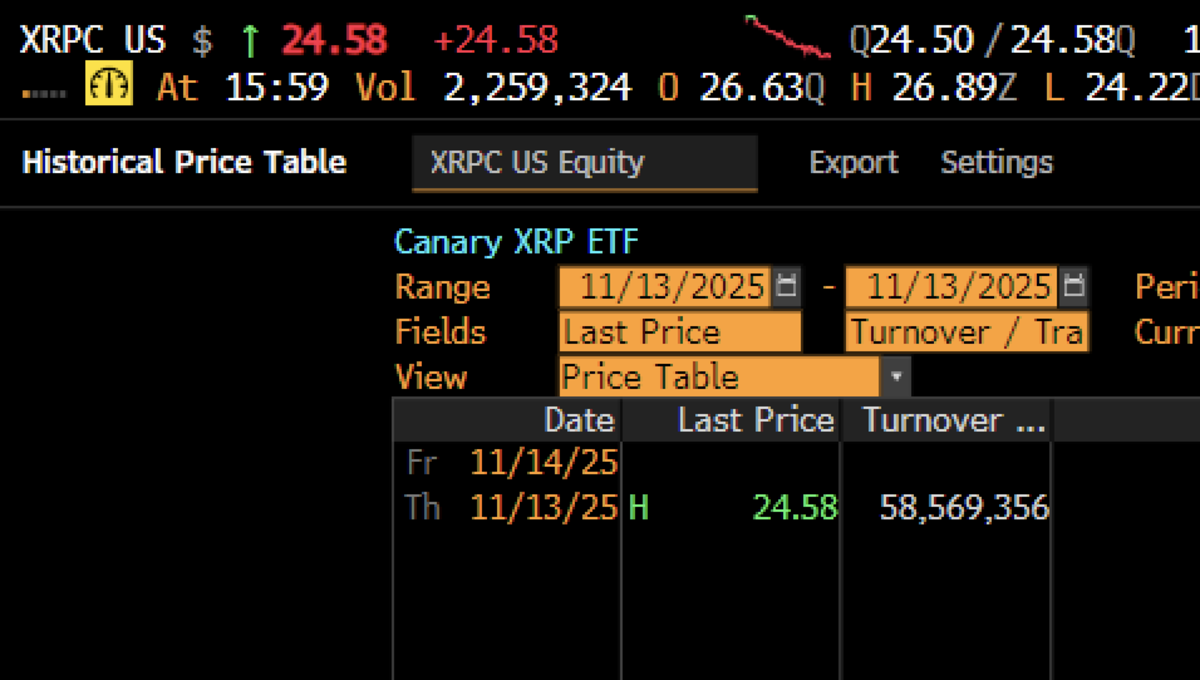1200x680 pixels.
Task: Click the range end date field
Action: pyautogui.click(x=951, y=288)
